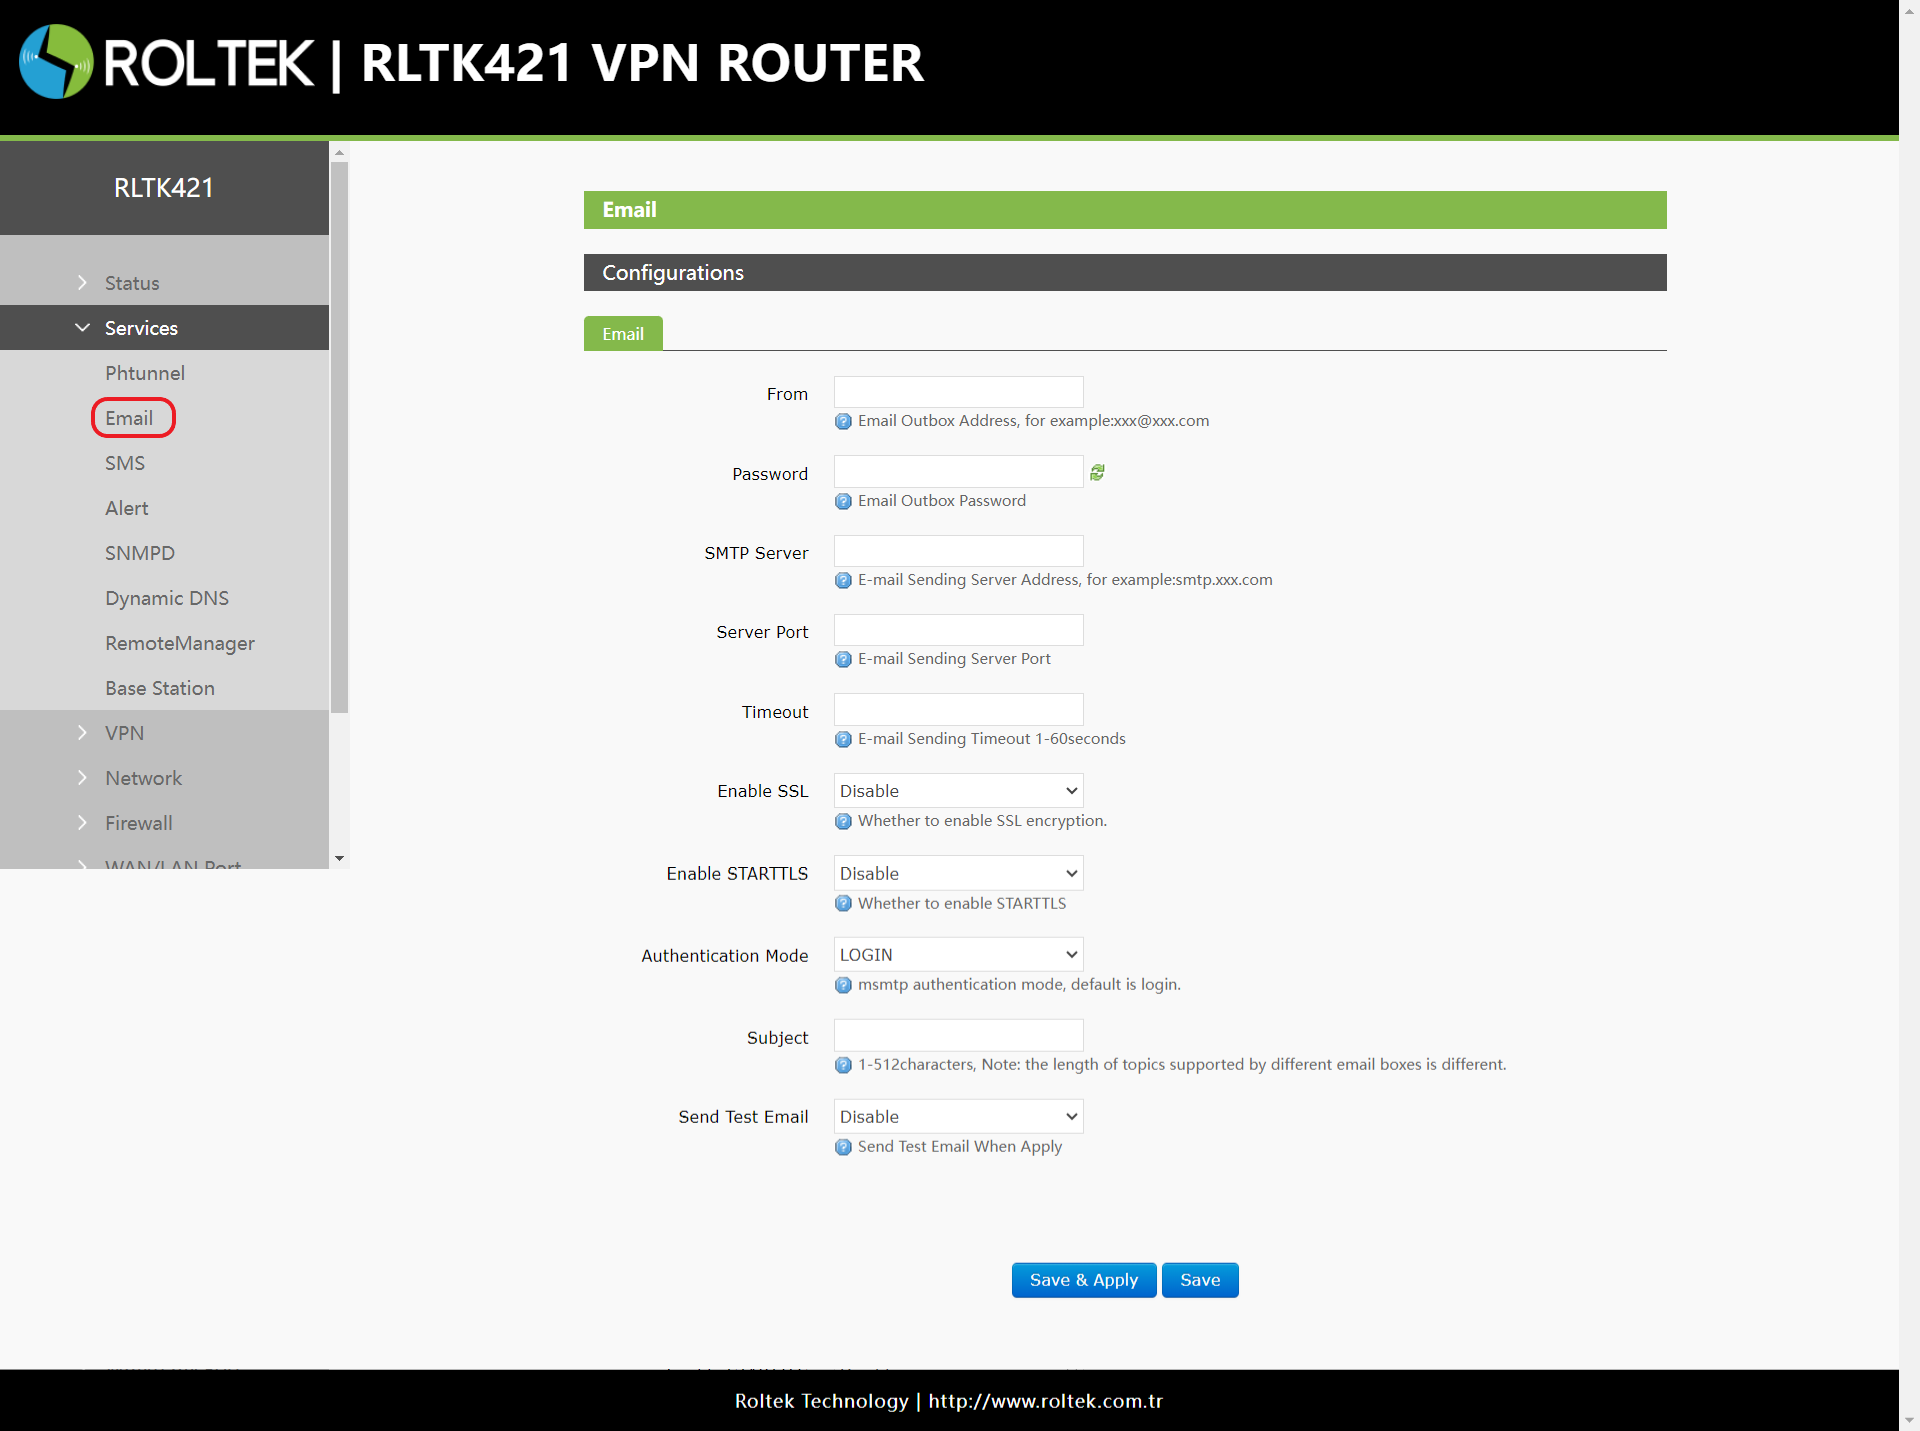Viewport: 1920px width, 1431px height.
Task: Open the Enable SSL dropdown
Action: point(958,791)
